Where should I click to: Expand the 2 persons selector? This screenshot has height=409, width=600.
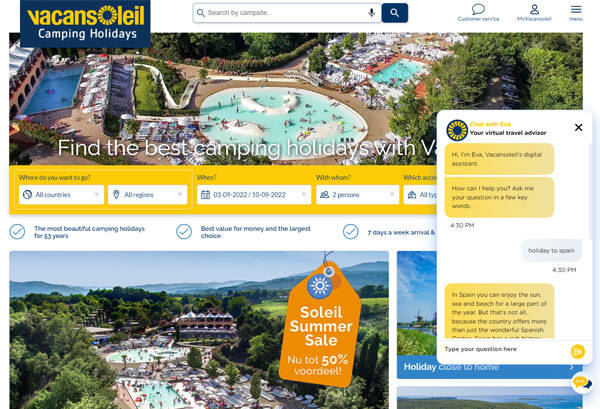(x=357, y=195)
